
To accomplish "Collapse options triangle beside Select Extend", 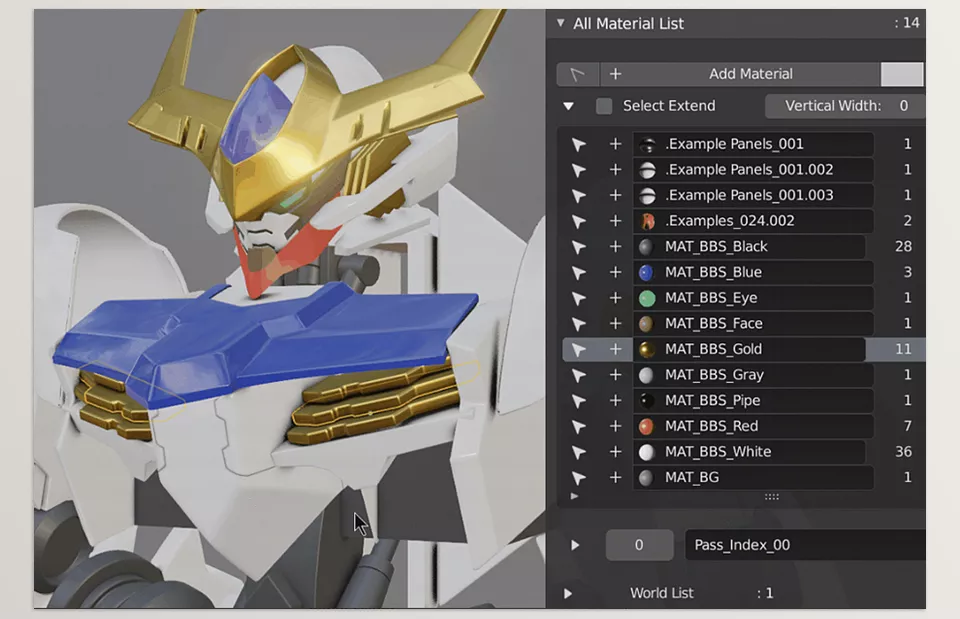I will (x=569, y=107).
